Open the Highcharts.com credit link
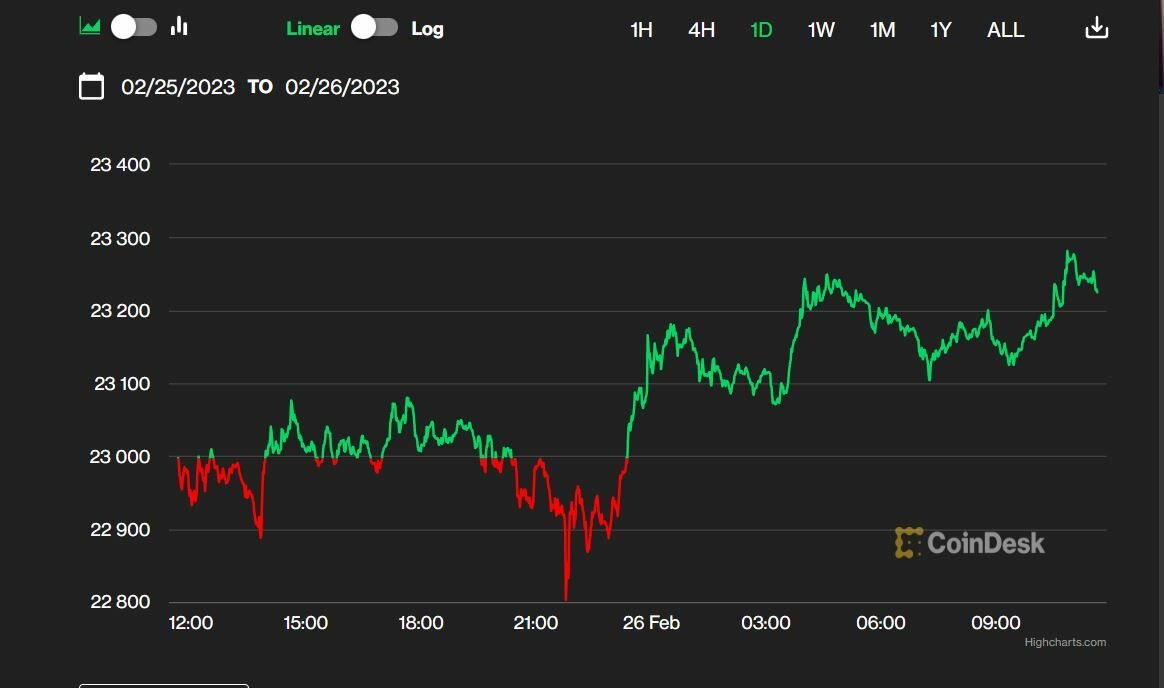The height and width of the screenshot is (688, 1164). (1065, 642)
